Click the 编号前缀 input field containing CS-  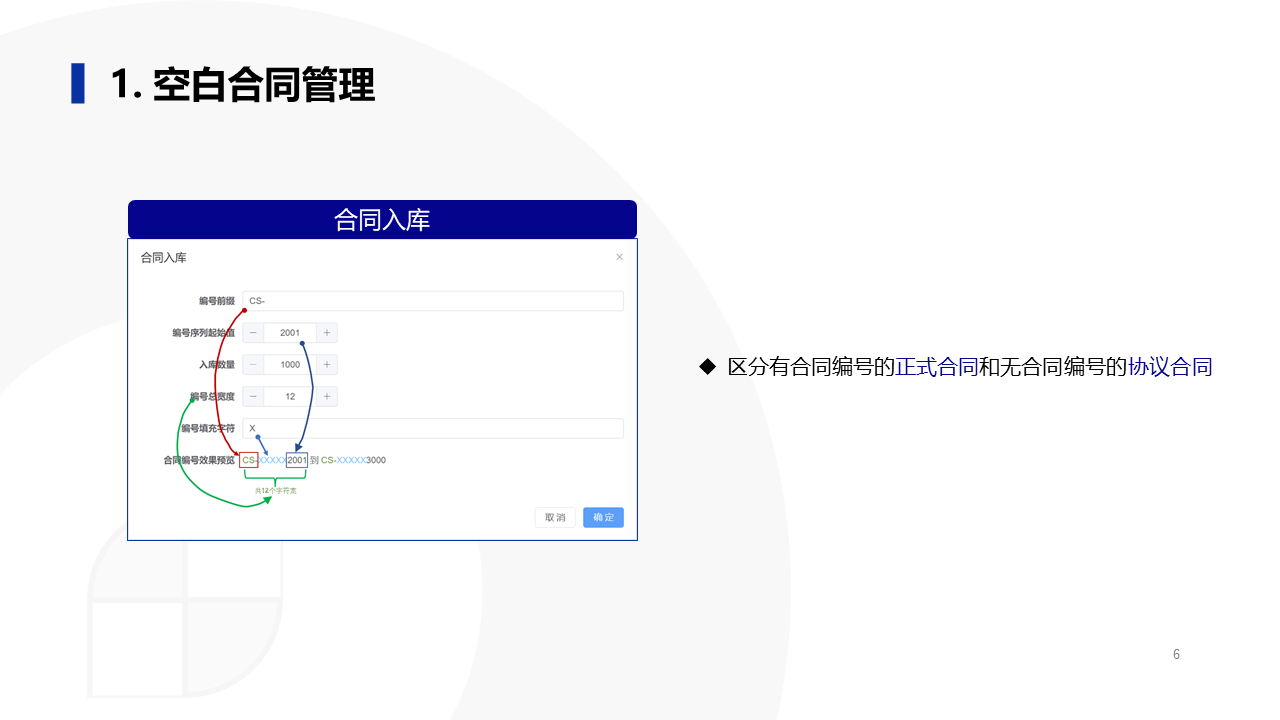click(x=433, y=301)
